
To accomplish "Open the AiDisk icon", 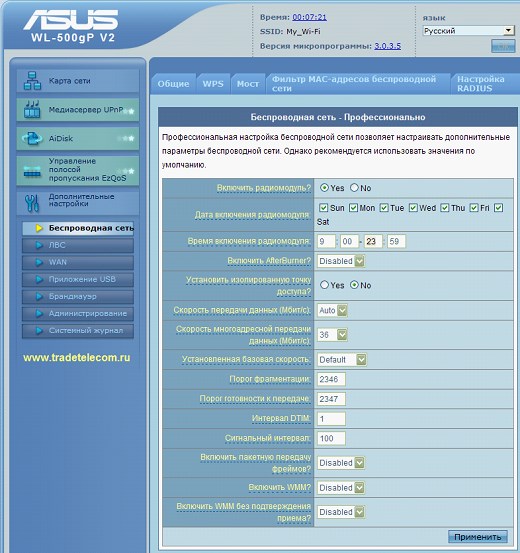I will [32, 138].
